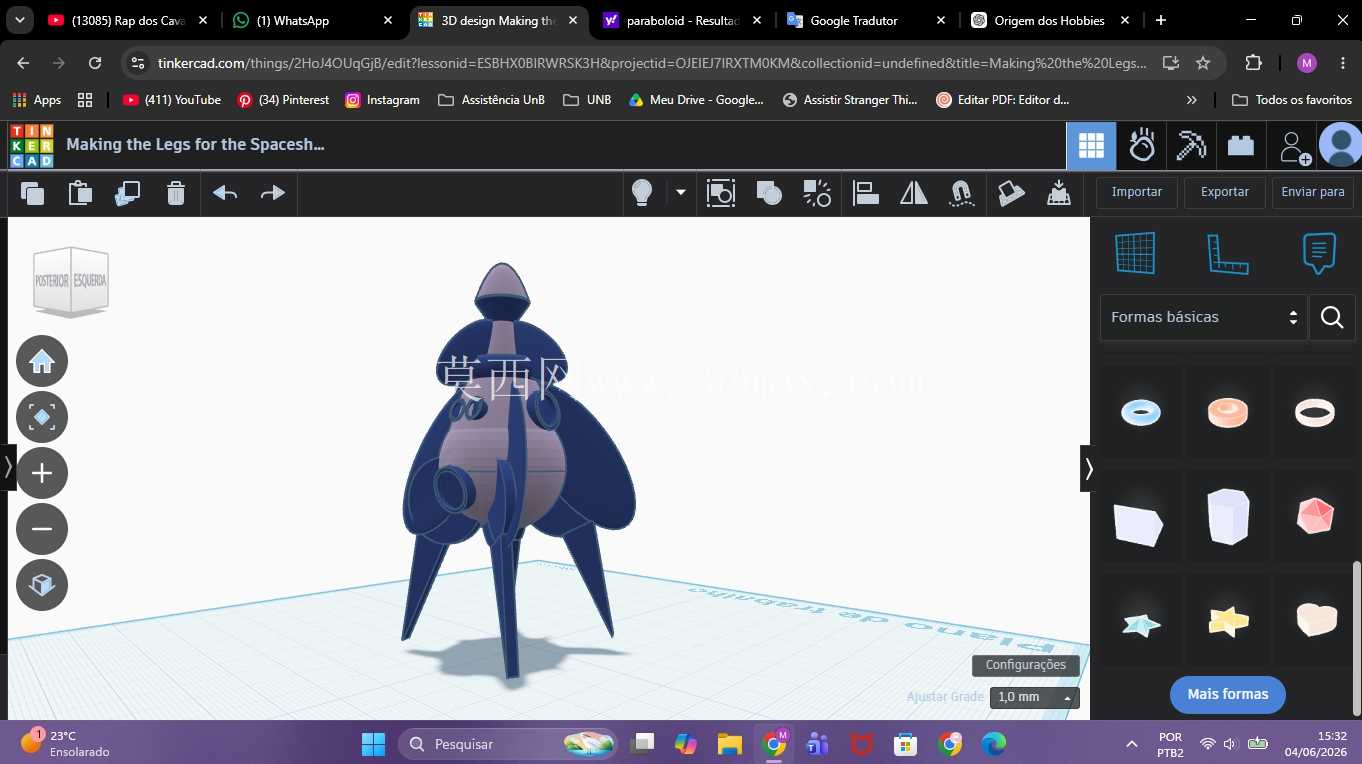1362x764 pixels.
Task: Open the Pinterest bookmark
Action: click(x=283, y=100)
